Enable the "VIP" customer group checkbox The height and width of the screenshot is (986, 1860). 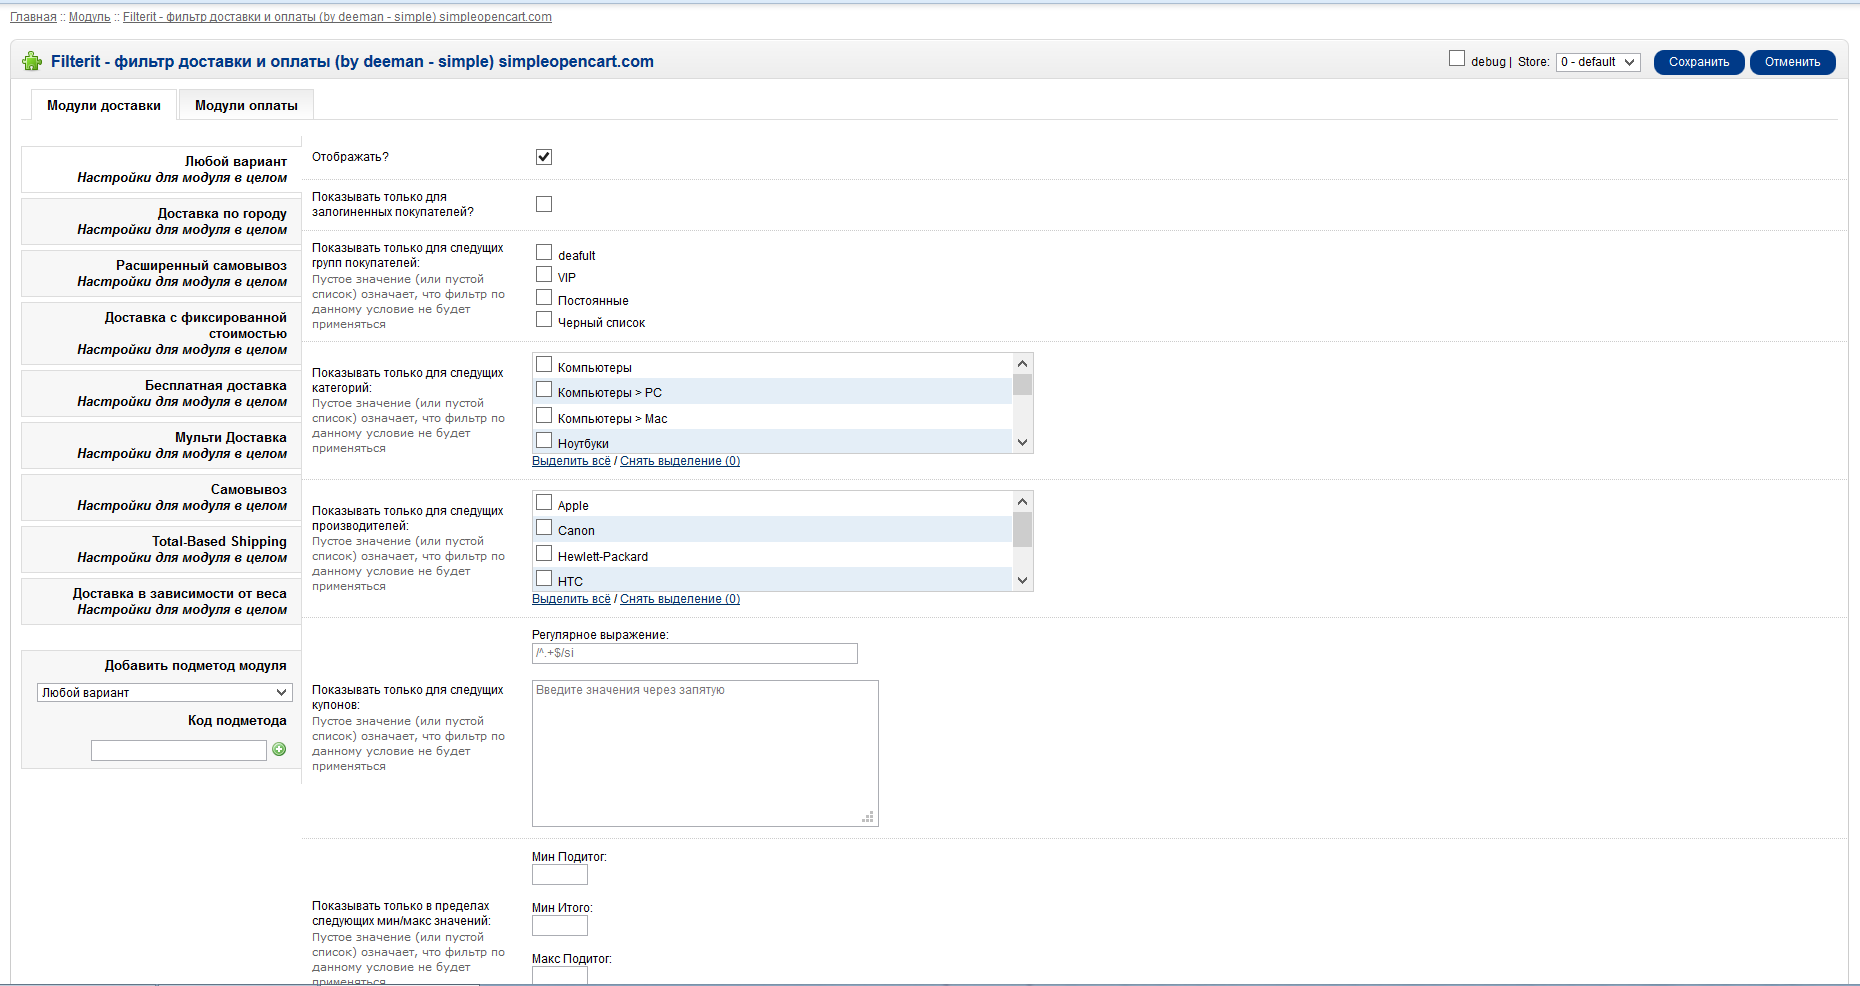(x=543, y=275)
